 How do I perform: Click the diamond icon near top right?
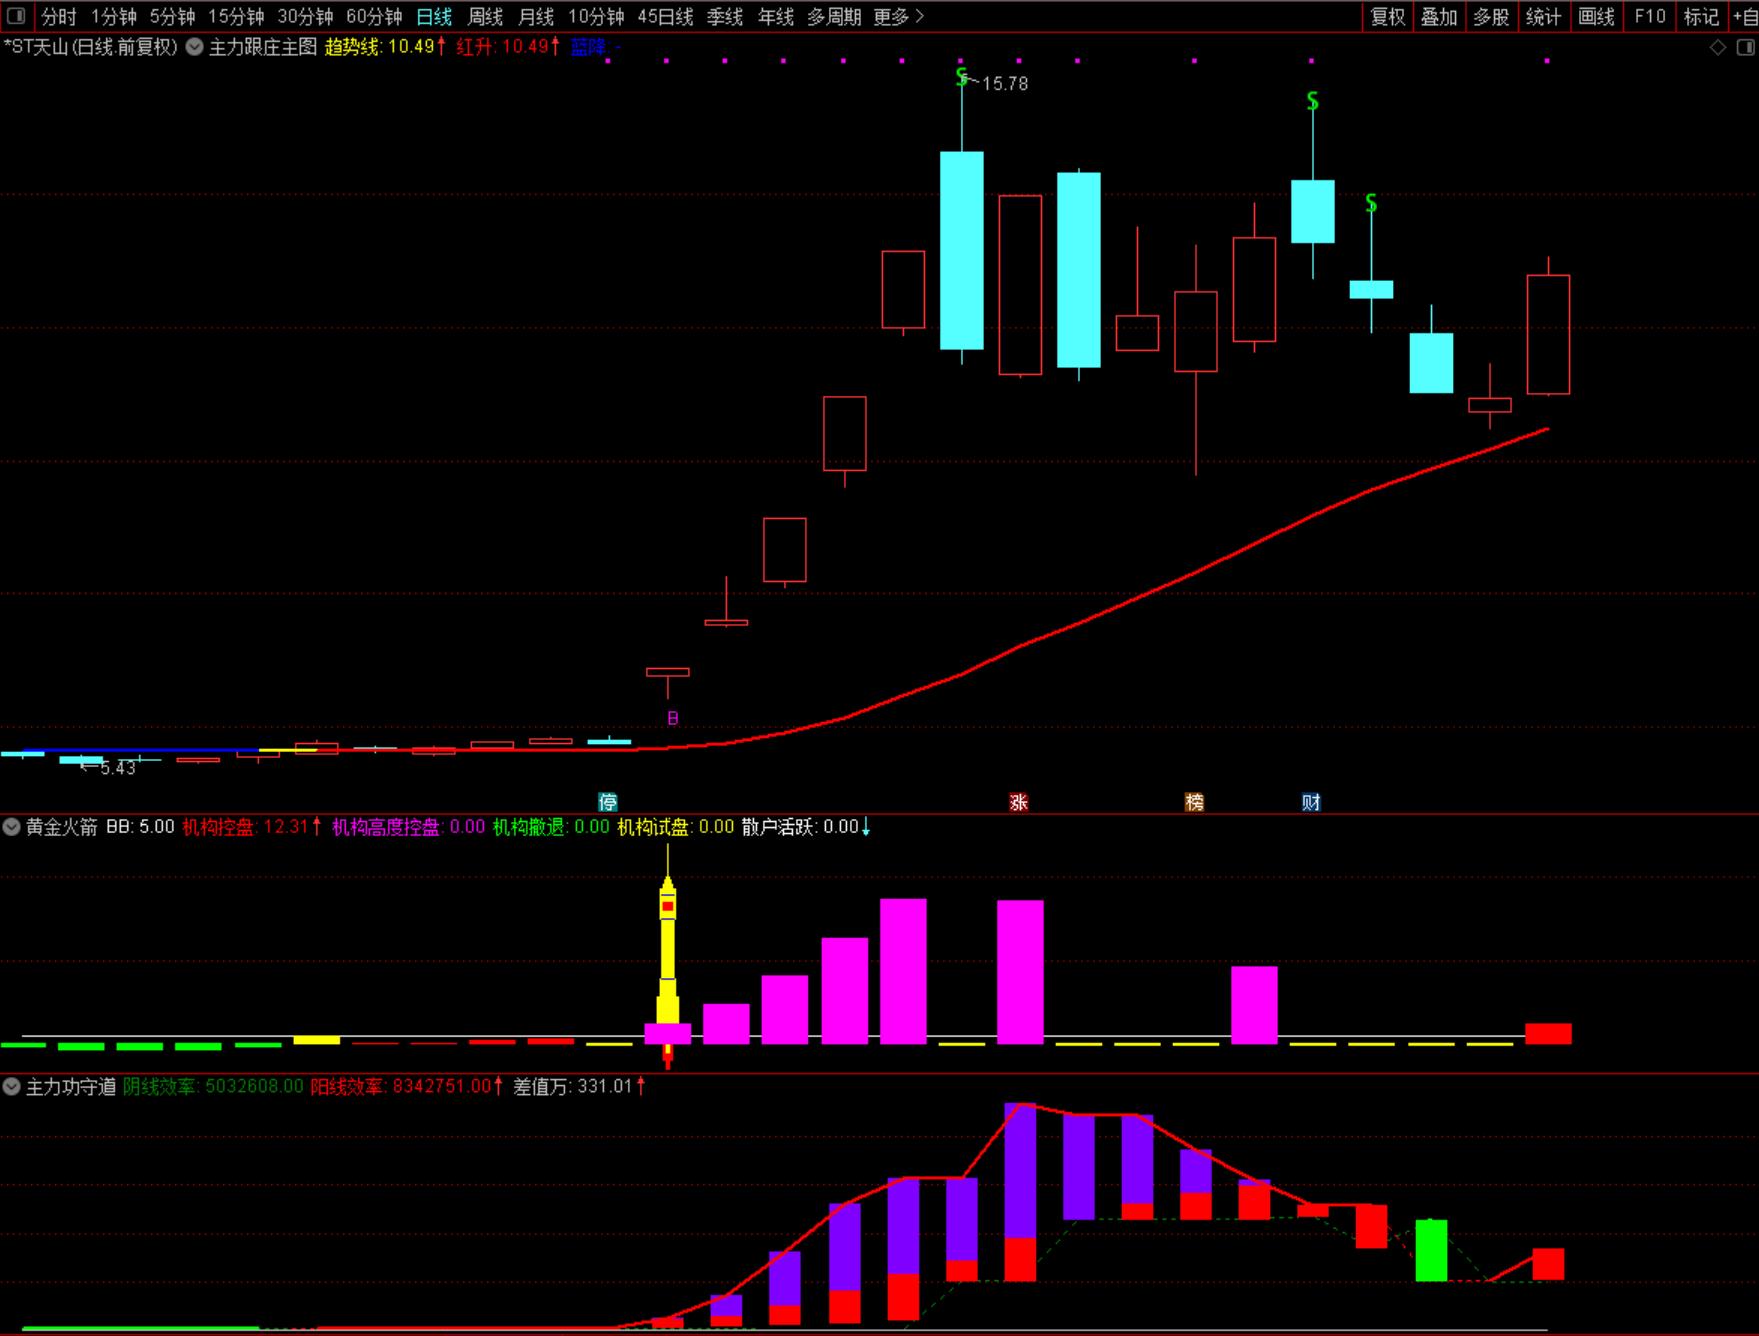point(1717,47)
